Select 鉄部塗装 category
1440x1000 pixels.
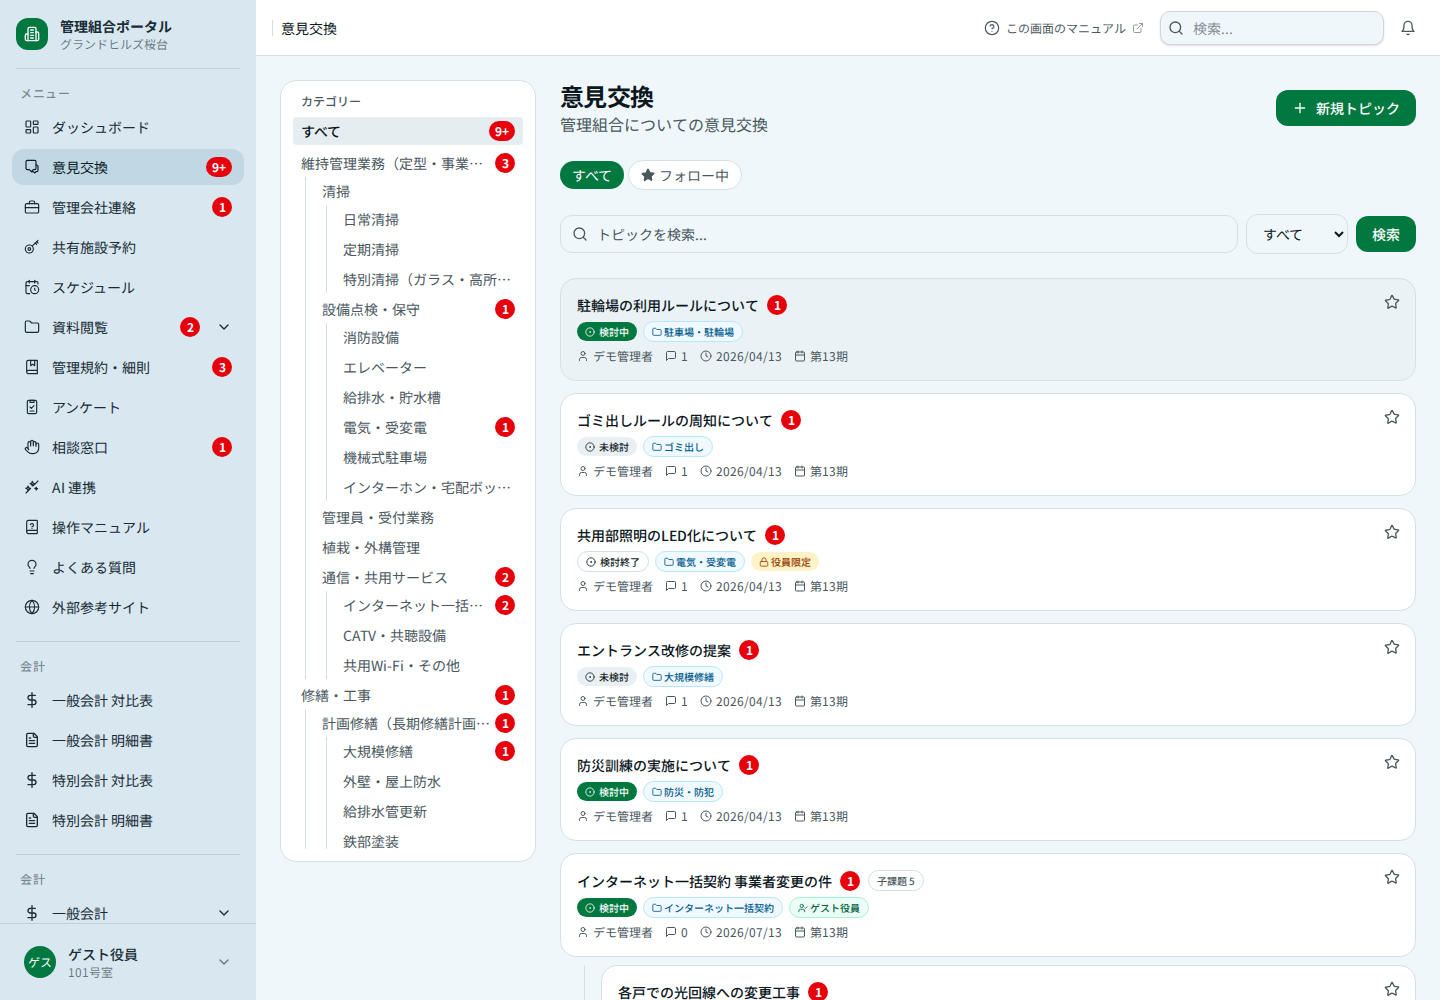[429, 842]
